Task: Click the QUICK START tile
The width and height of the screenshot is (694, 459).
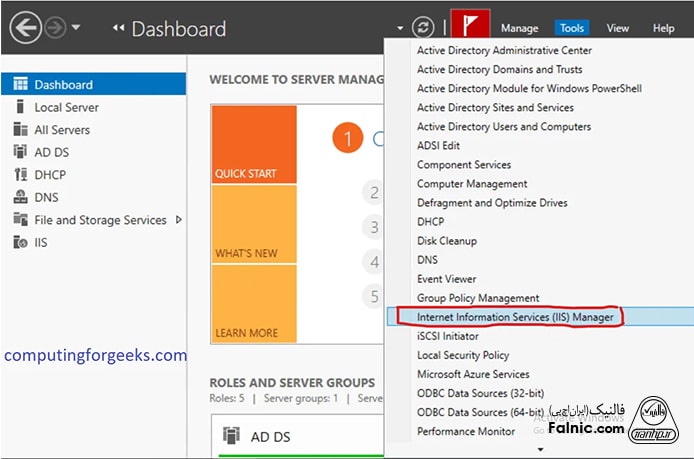Action: [253, 145]
